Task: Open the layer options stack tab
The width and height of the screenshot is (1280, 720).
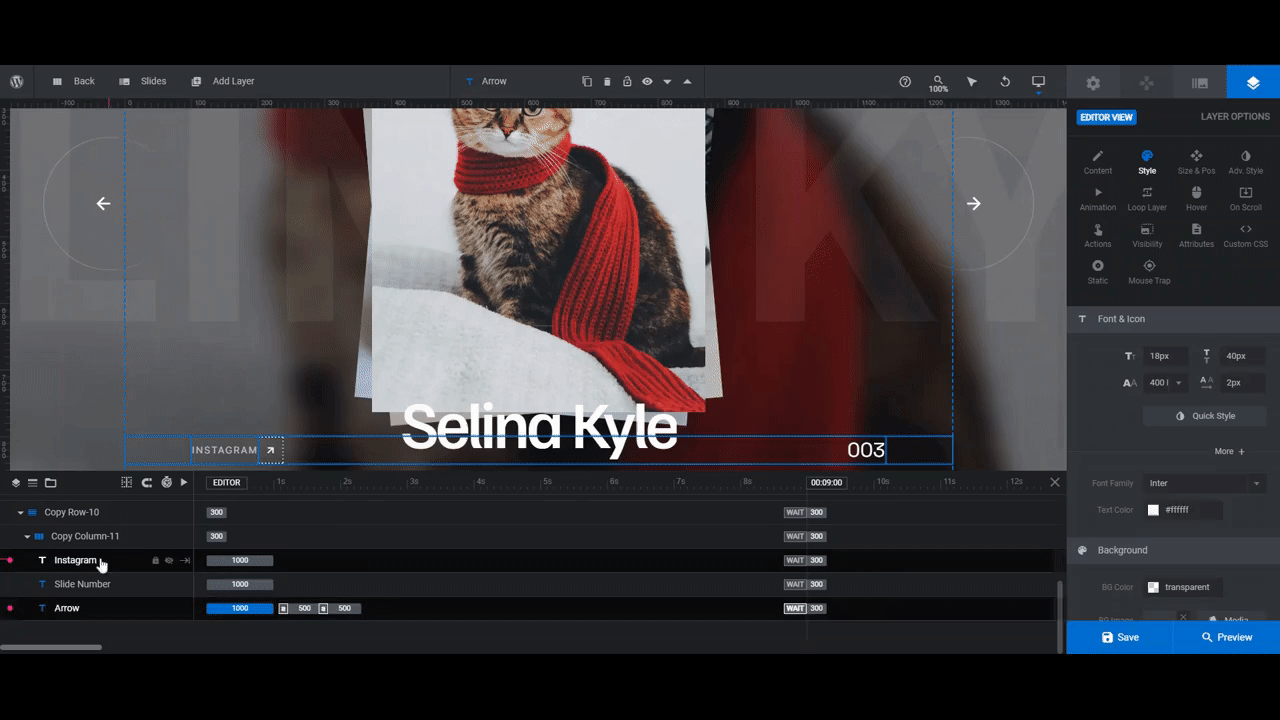Action: click(1253, 83)
